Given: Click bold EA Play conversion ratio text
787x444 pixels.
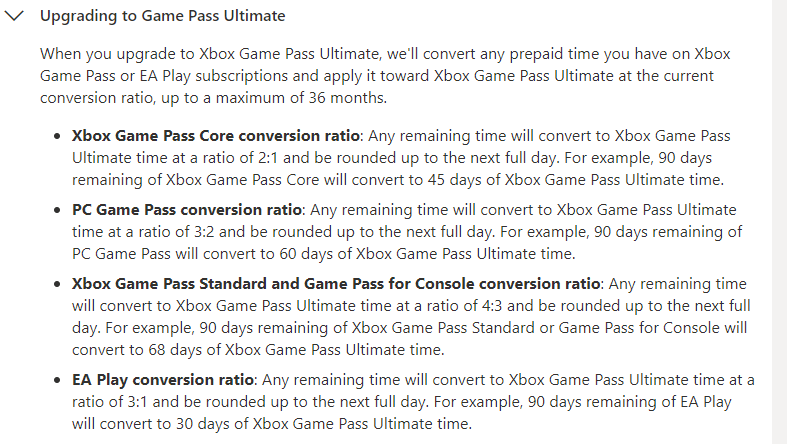Looking at the screenshot, I should [x=163, y=380].
